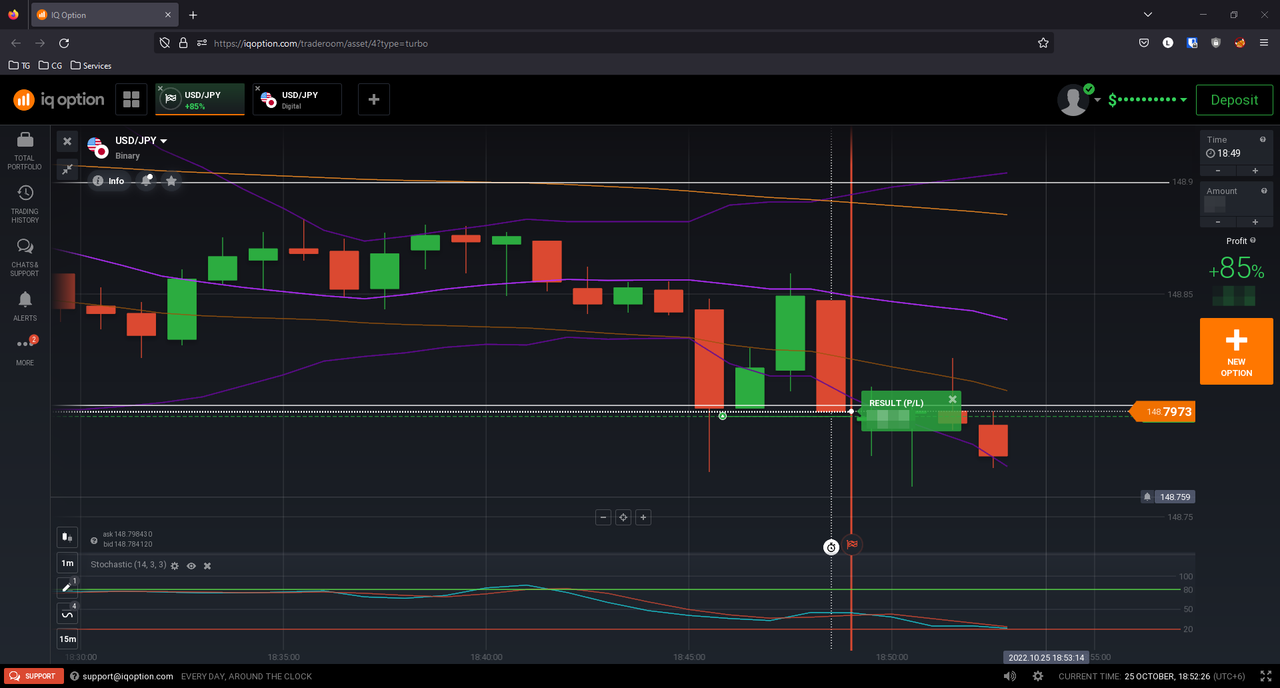Save page to Pocket

pyautogui.click(x=1144, y=43)
